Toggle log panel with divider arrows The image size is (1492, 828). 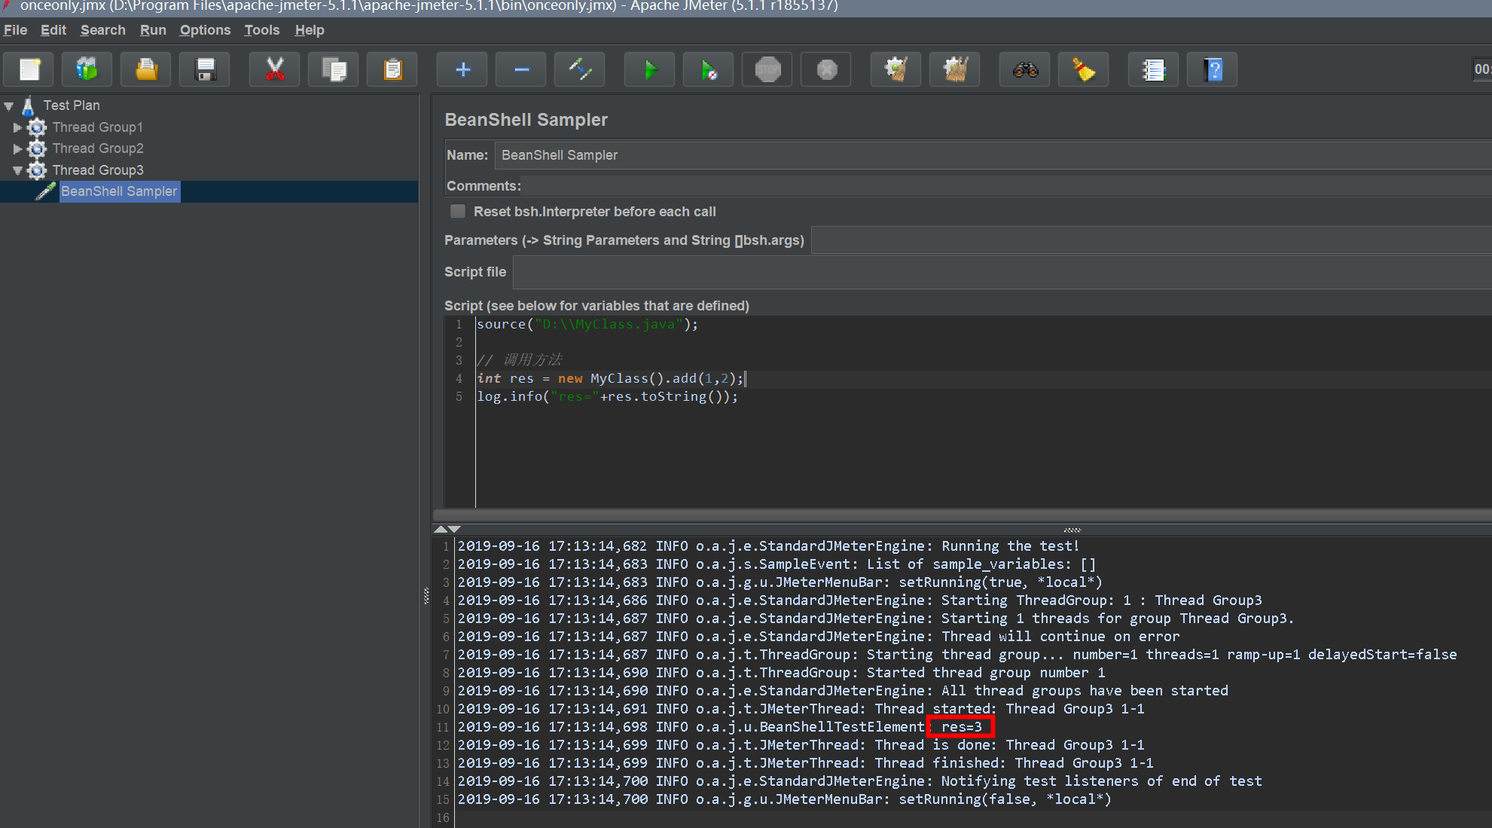click(447, 529)
